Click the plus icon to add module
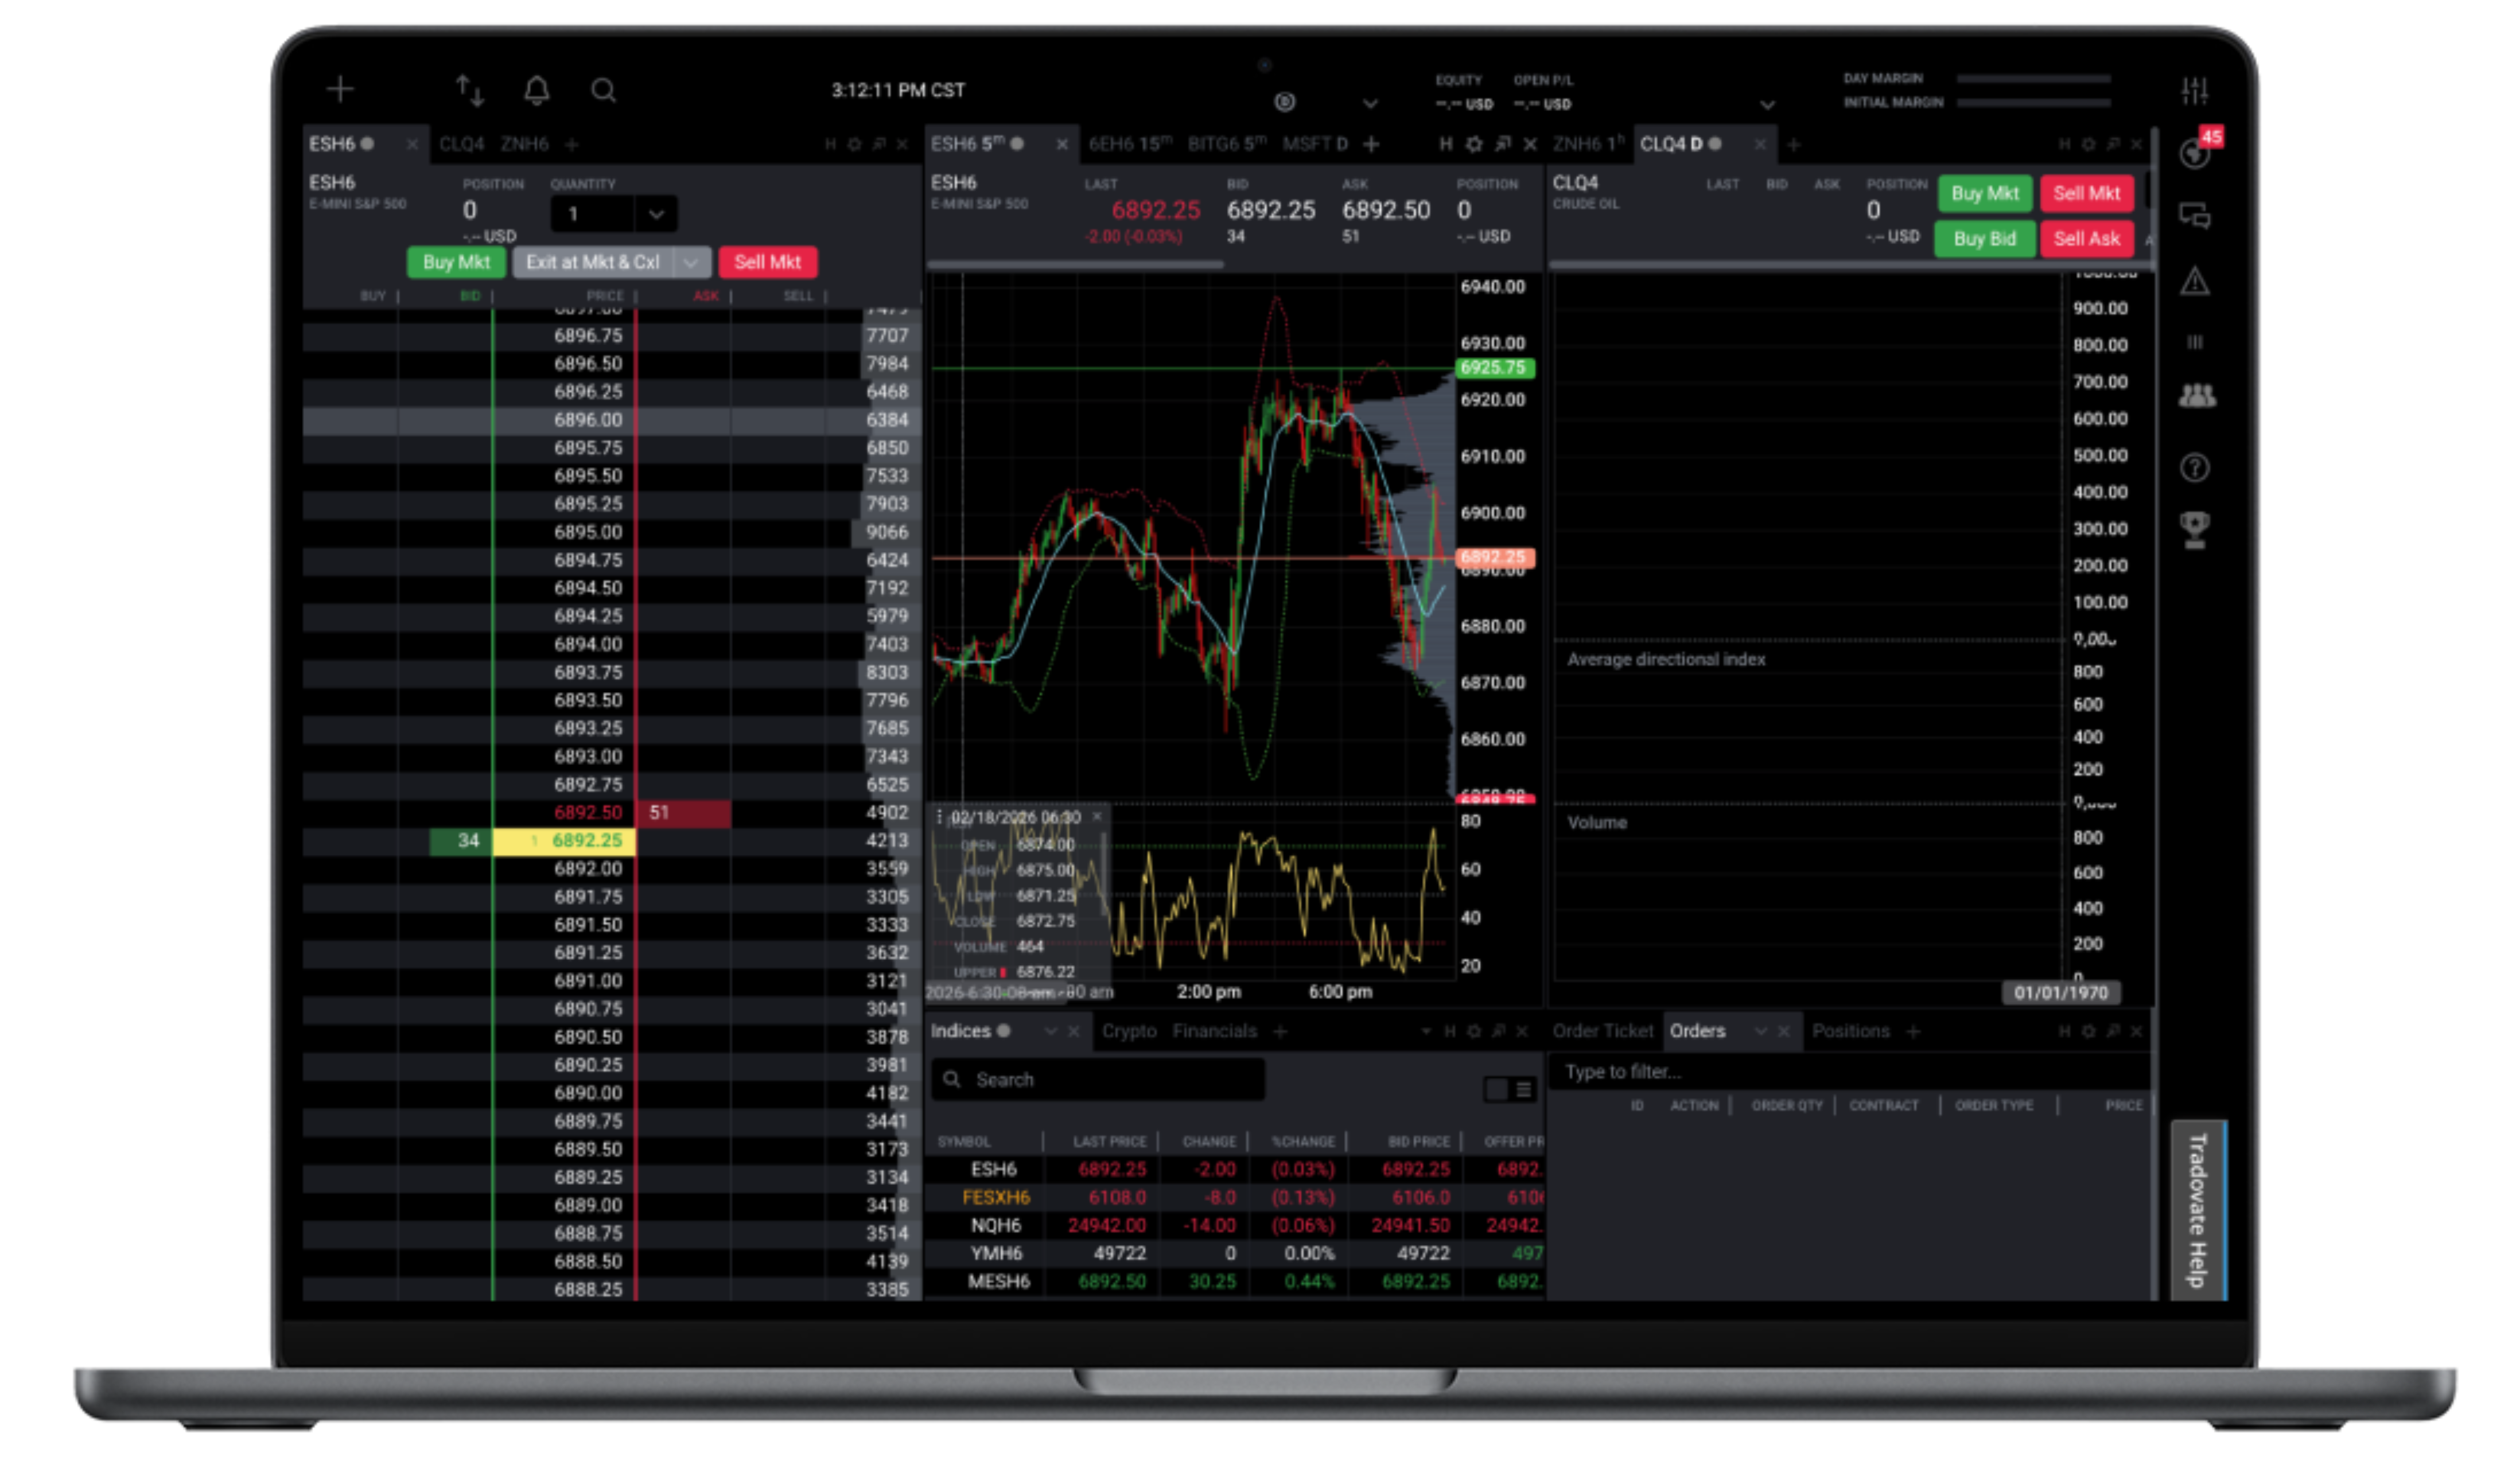 pyautogui.click(x=340, y=90)
